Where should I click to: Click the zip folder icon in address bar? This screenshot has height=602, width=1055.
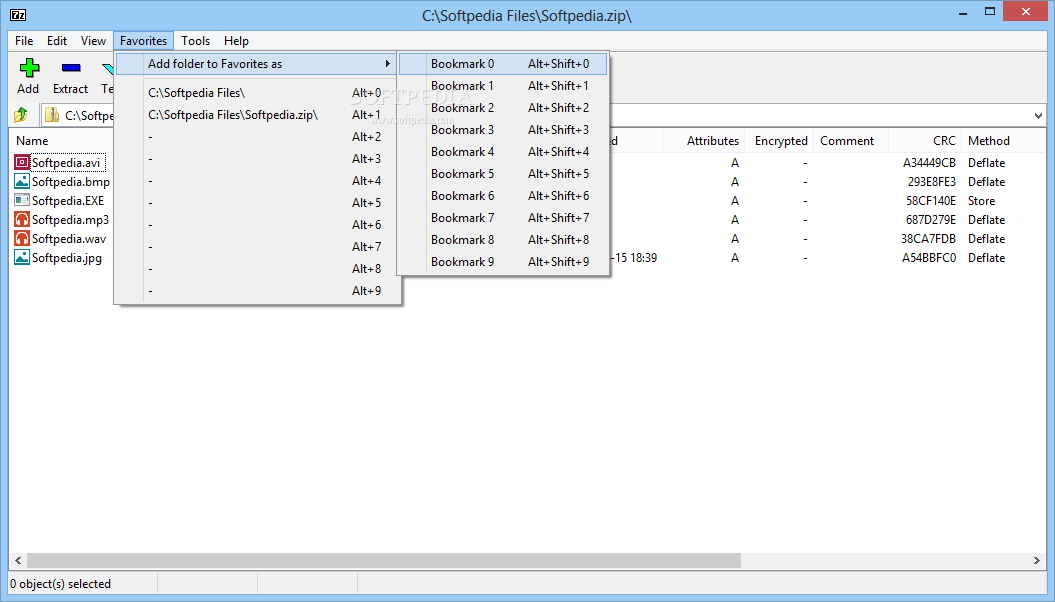tap(52, 115)
